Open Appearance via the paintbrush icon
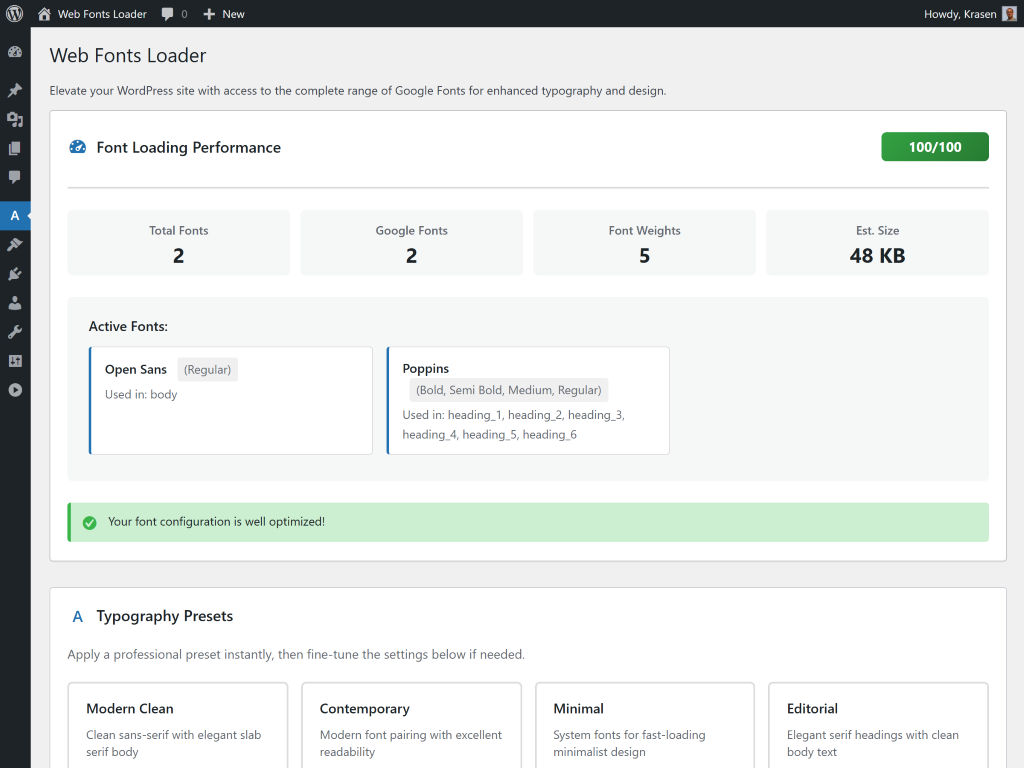Image resolution: width=1024 pixels, height=768 pixels. pyautogui.click(x=15, y=244)
